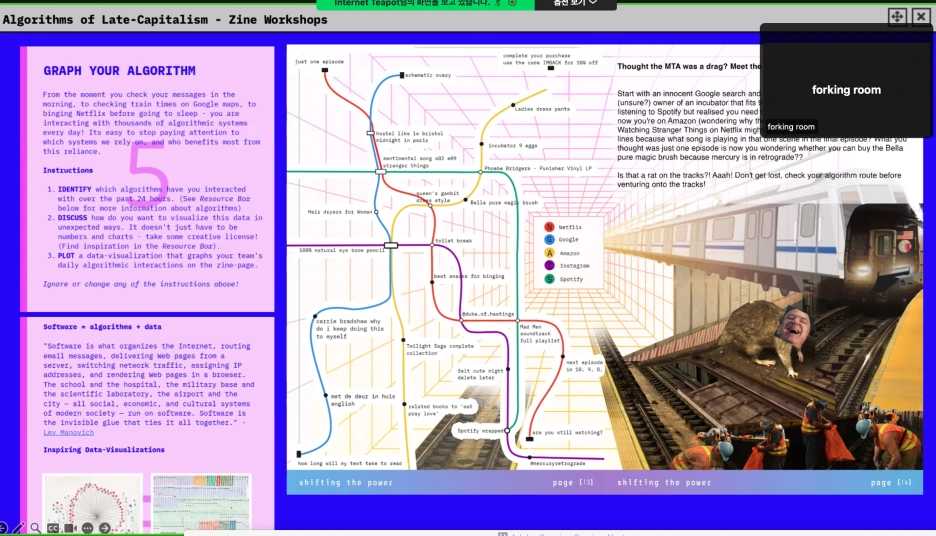Screen dimensions: 936x536
Task: Click the right arrow next icon
Action: coord(104,528)
